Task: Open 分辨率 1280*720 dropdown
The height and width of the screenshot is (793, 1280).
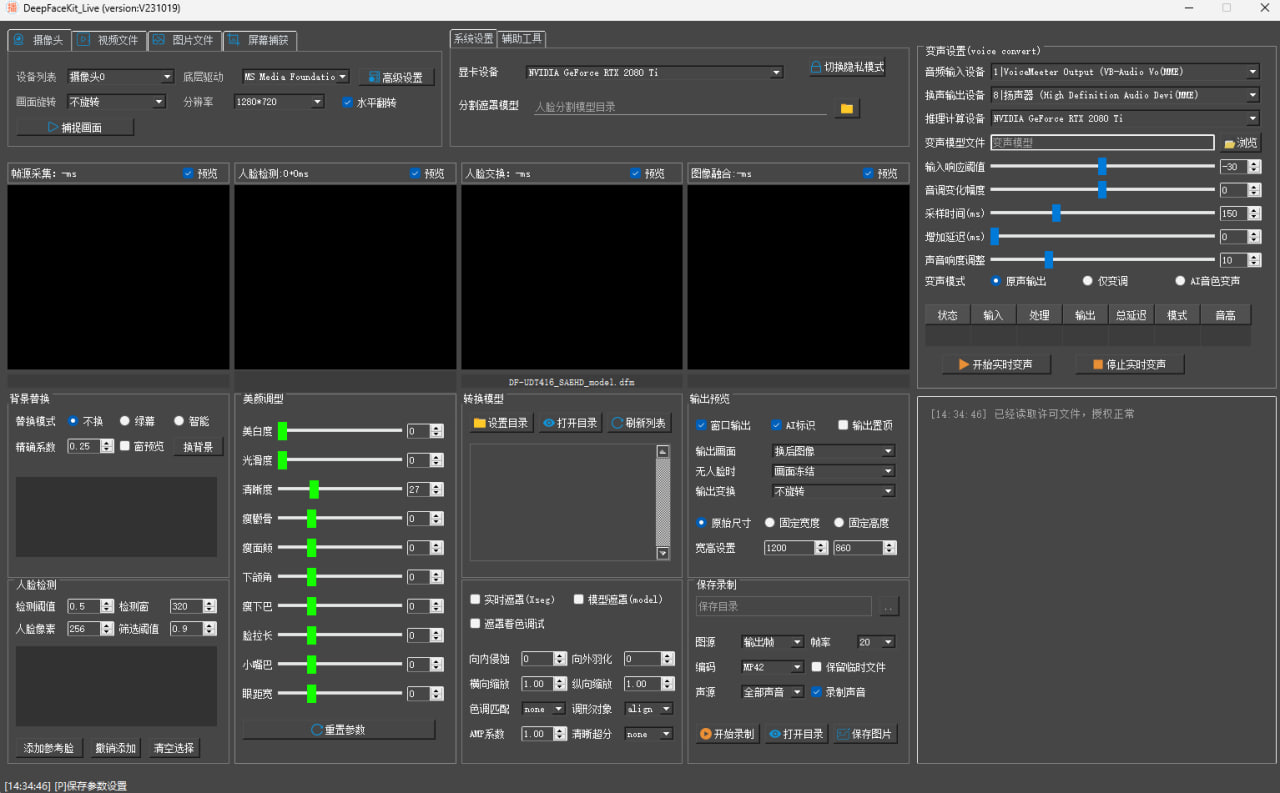Action: [x=279, y=102]
